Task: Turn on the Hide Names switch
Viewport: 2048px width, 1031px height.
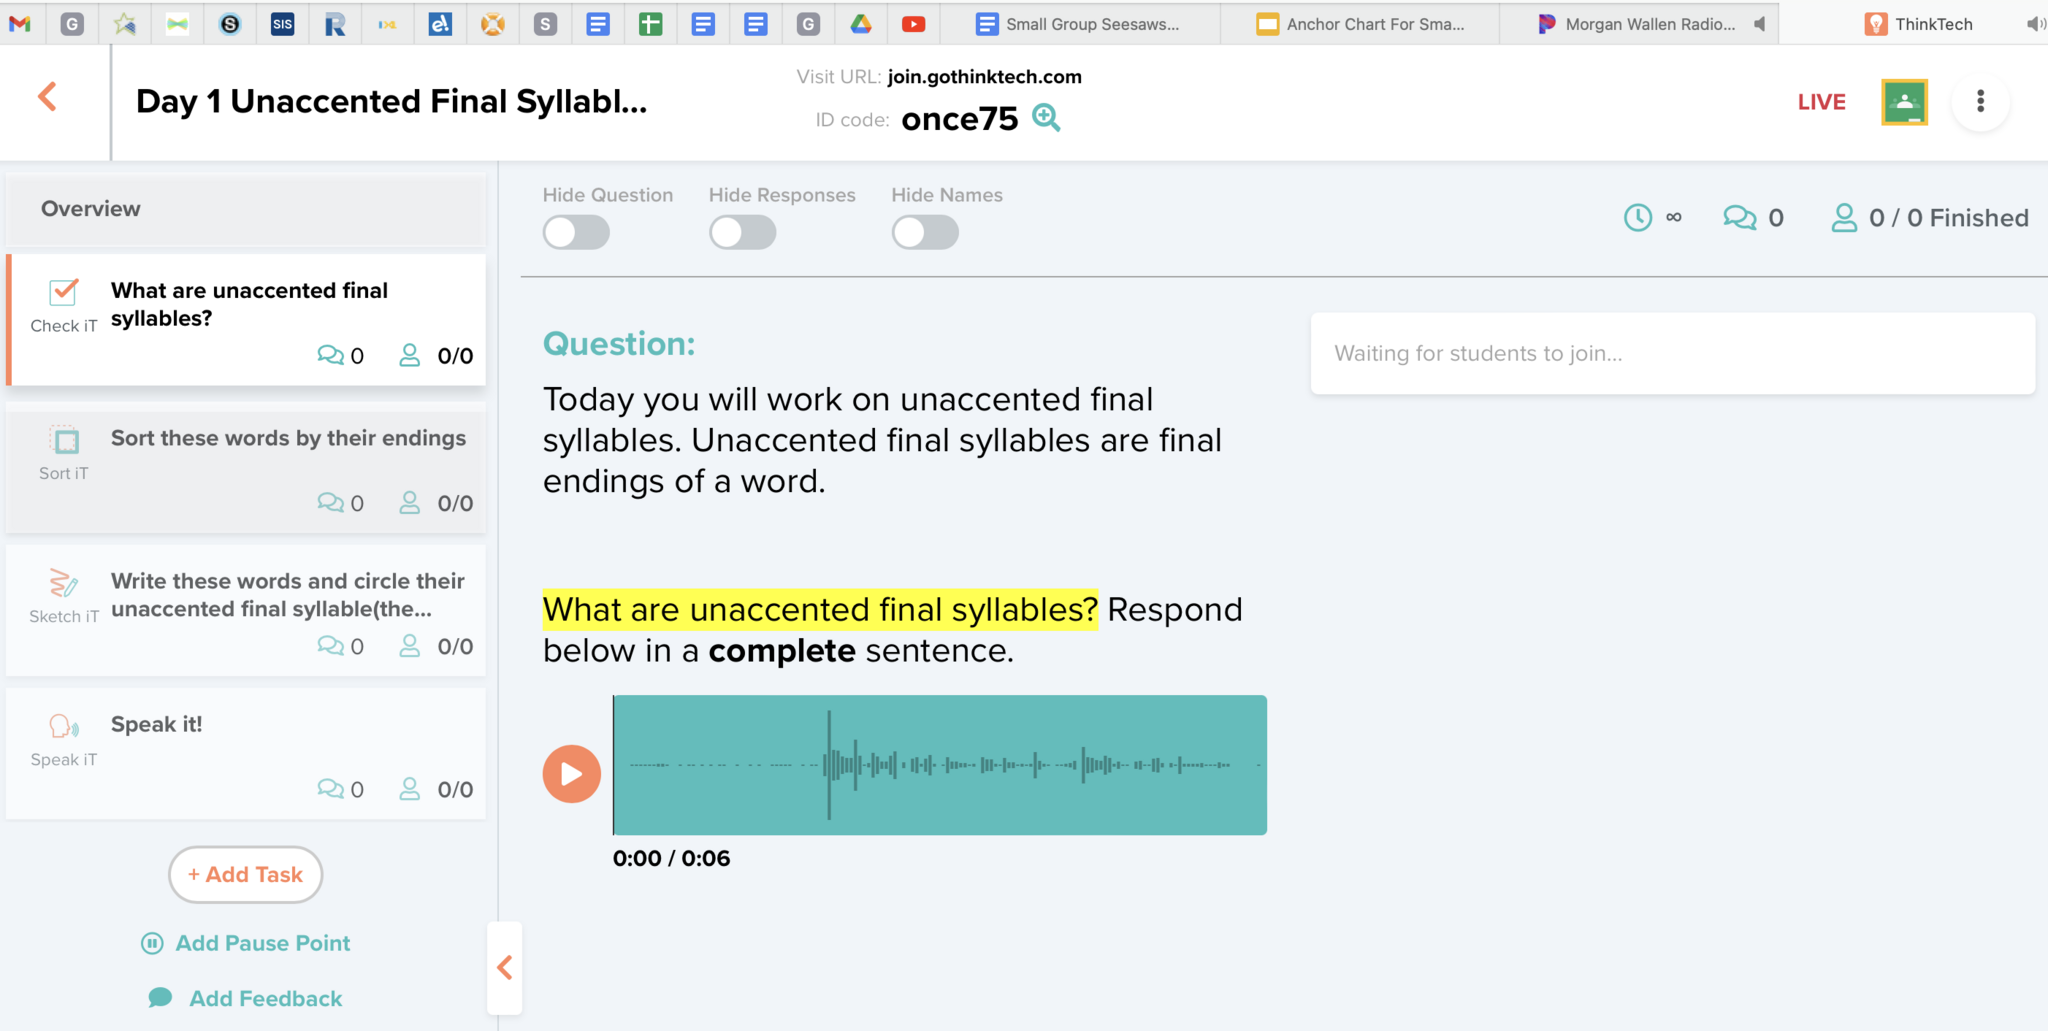Action: pos(925,233)
